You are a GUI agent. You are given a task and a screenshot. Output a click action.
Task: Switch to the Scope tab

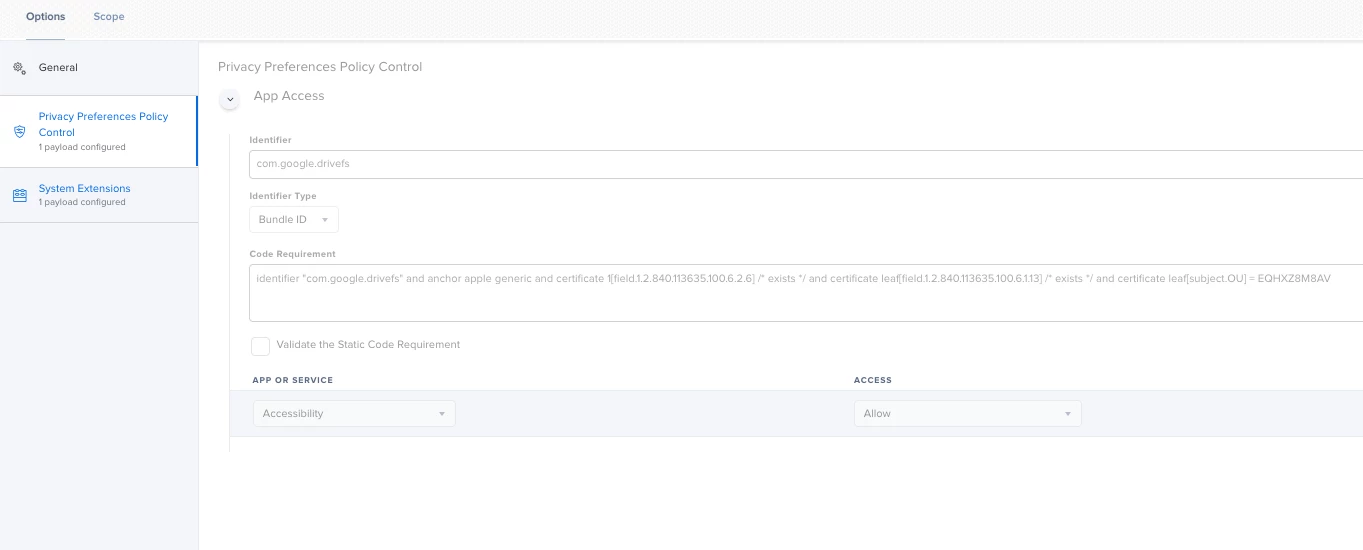109,17
